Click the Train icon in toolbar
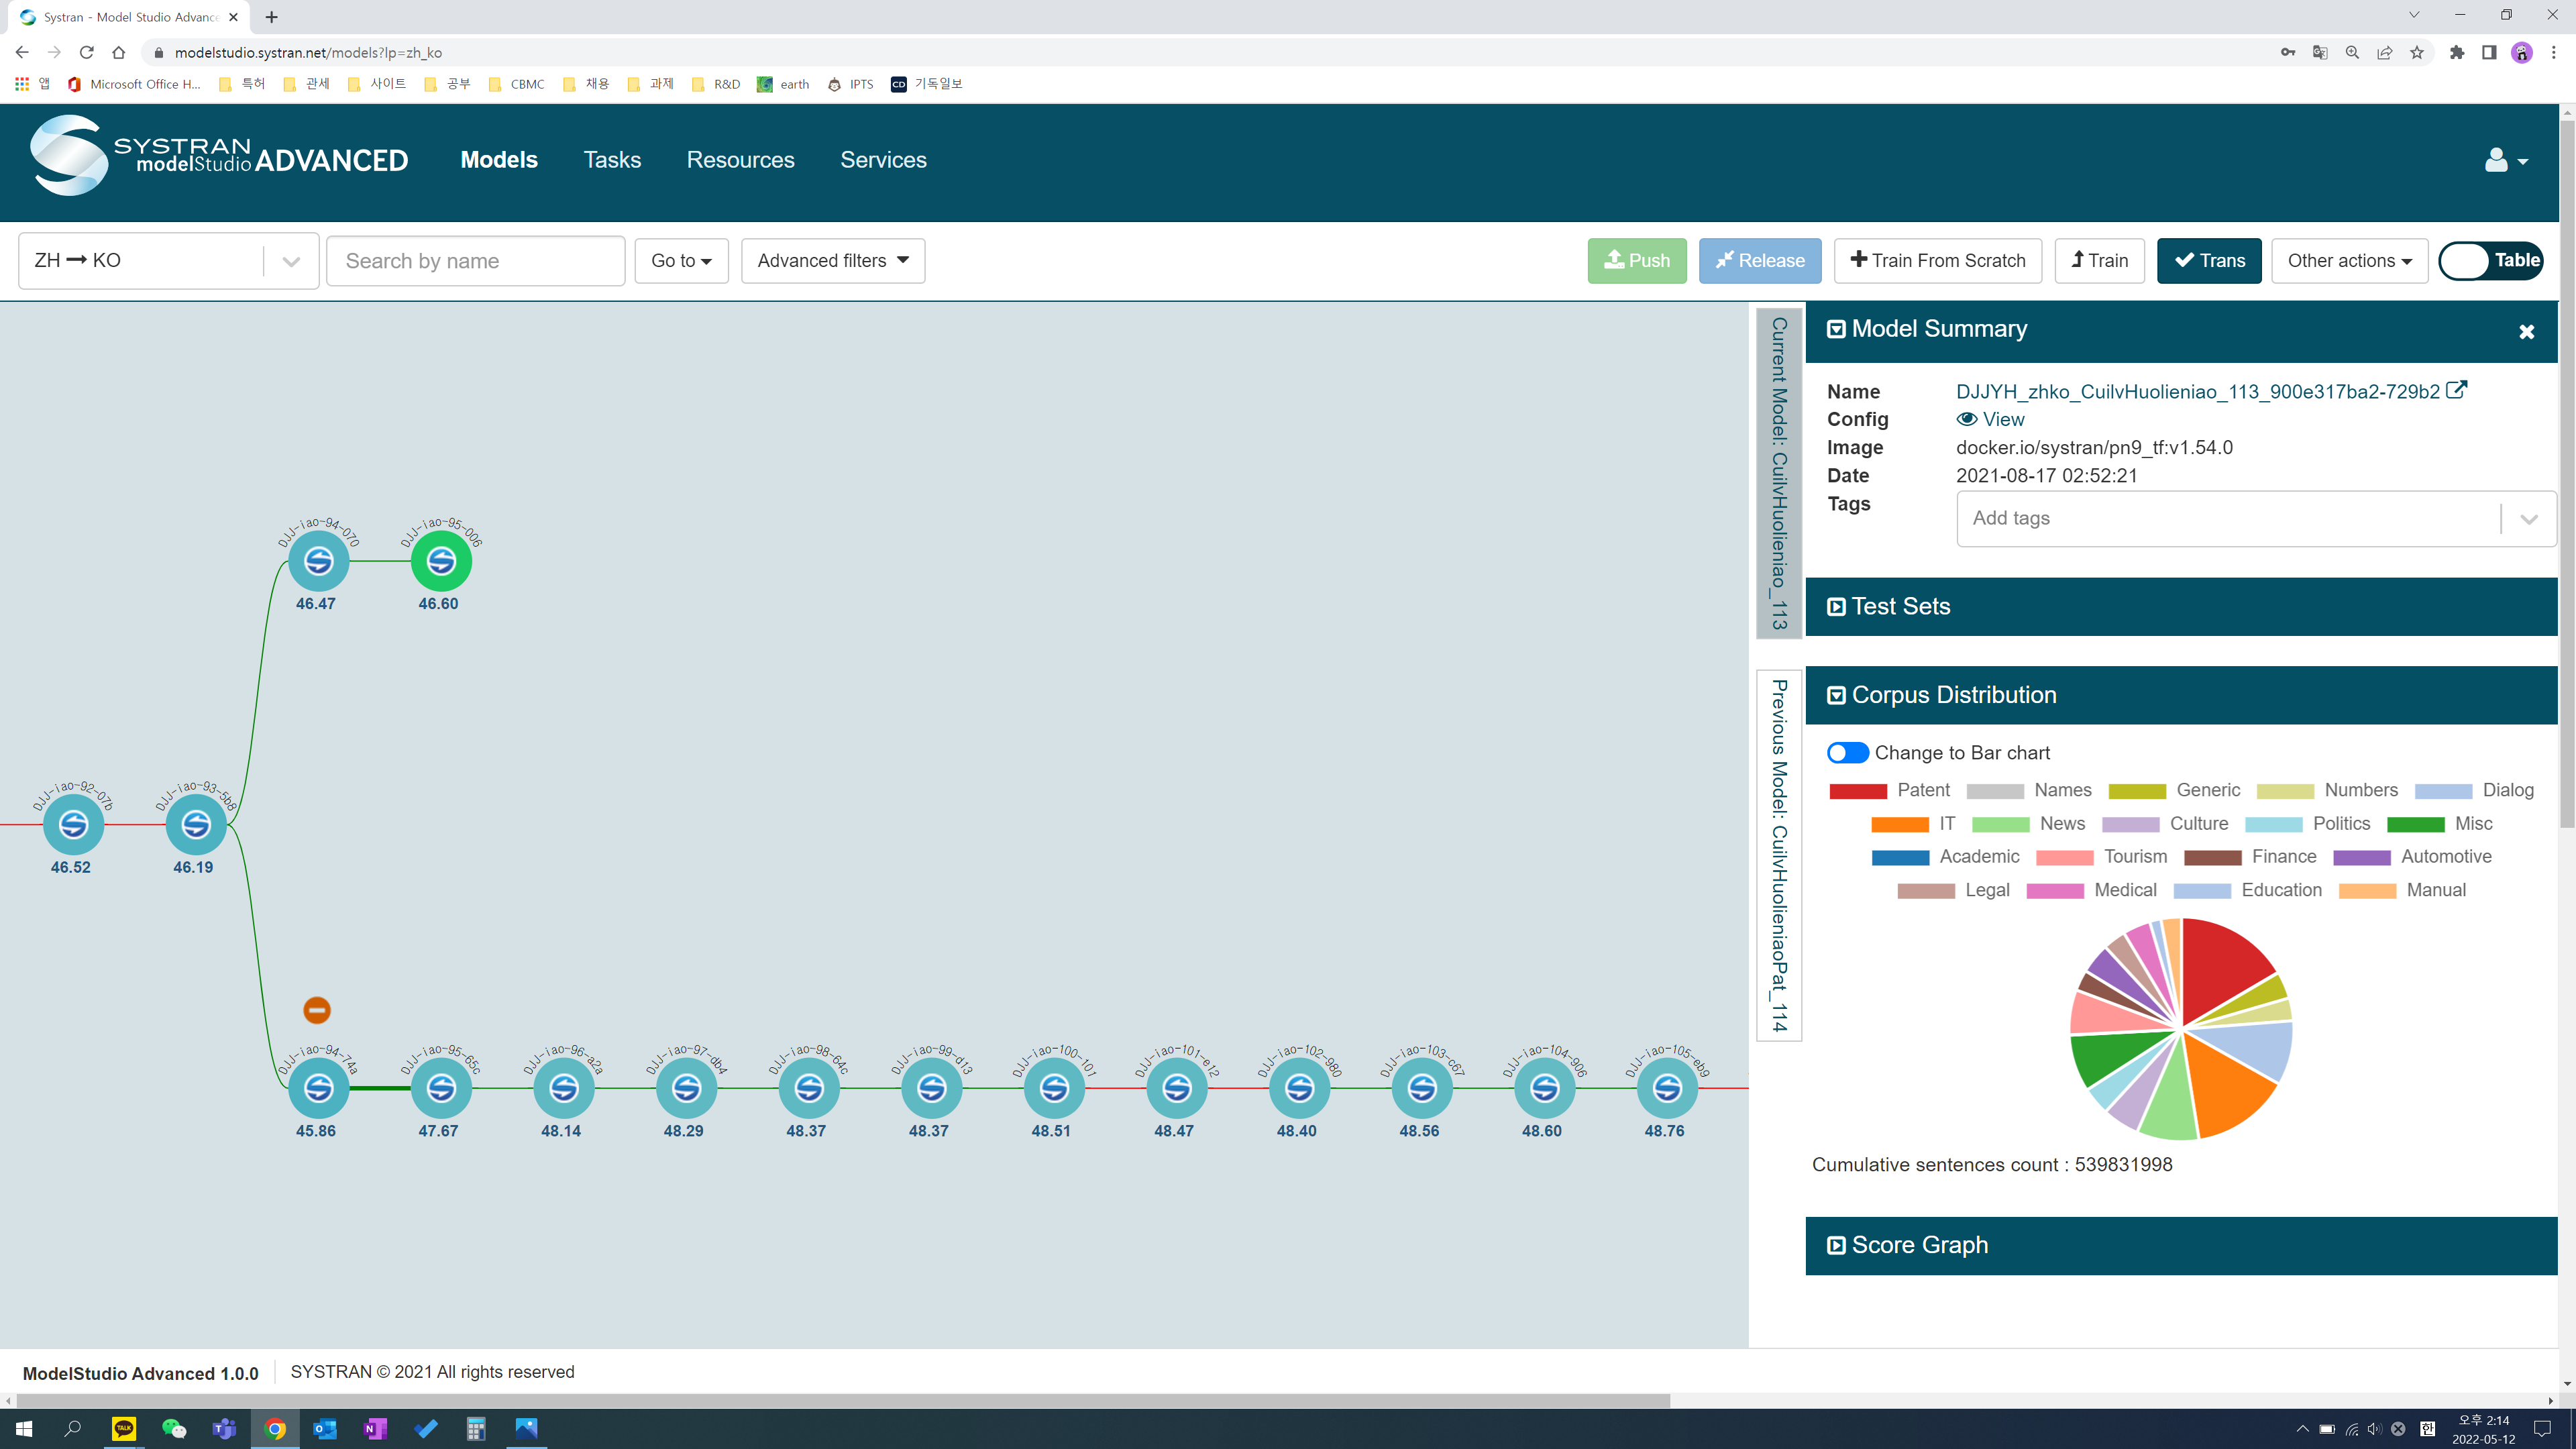The image size is (2576, 1449). click(x=2100, y=260)
